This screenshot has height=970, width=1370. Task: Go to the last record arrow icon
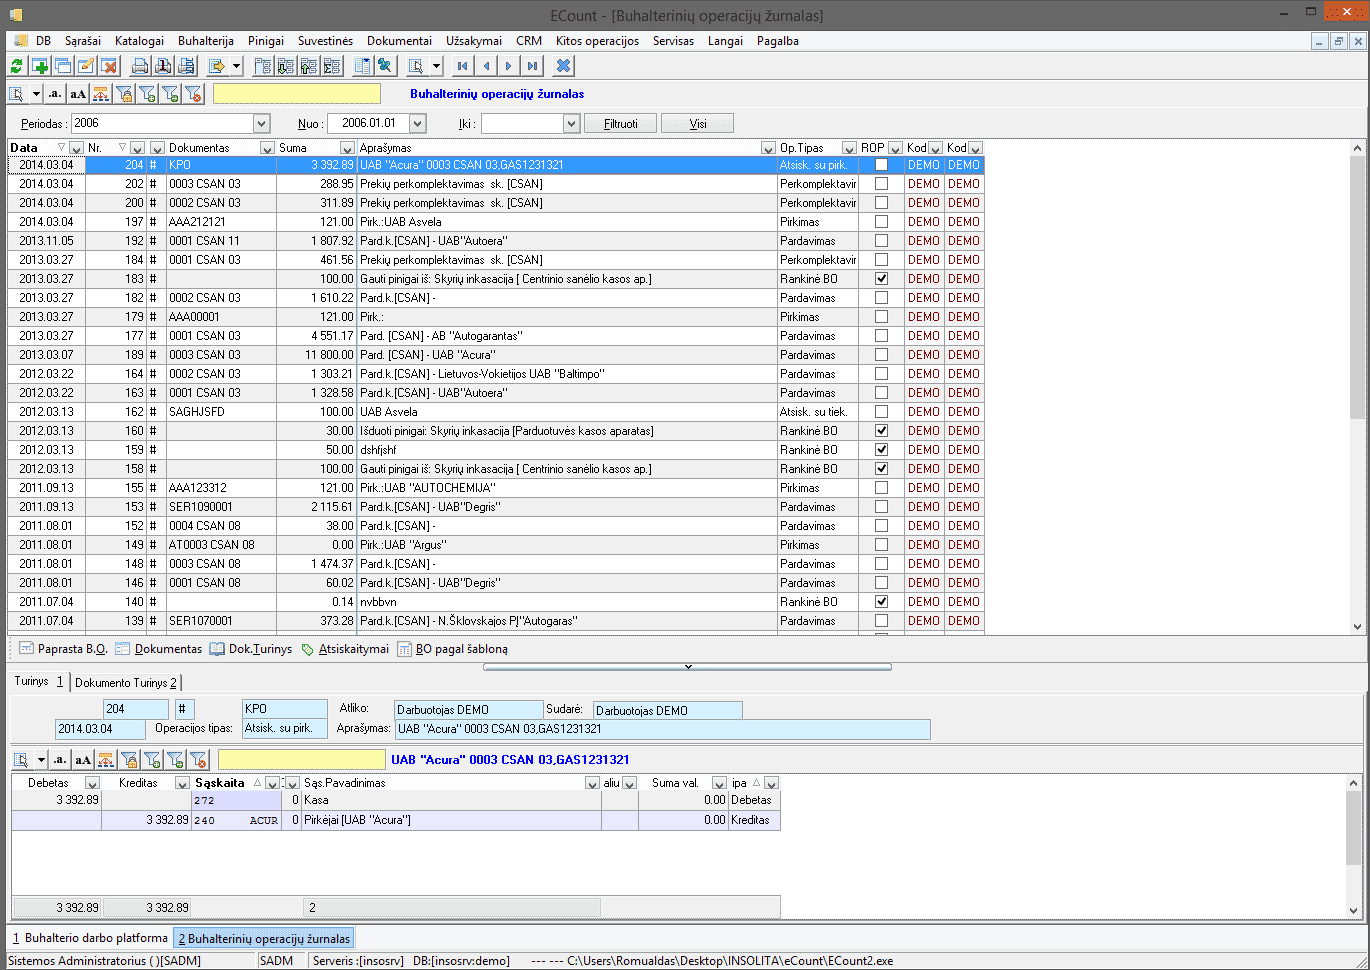(532, 66)
